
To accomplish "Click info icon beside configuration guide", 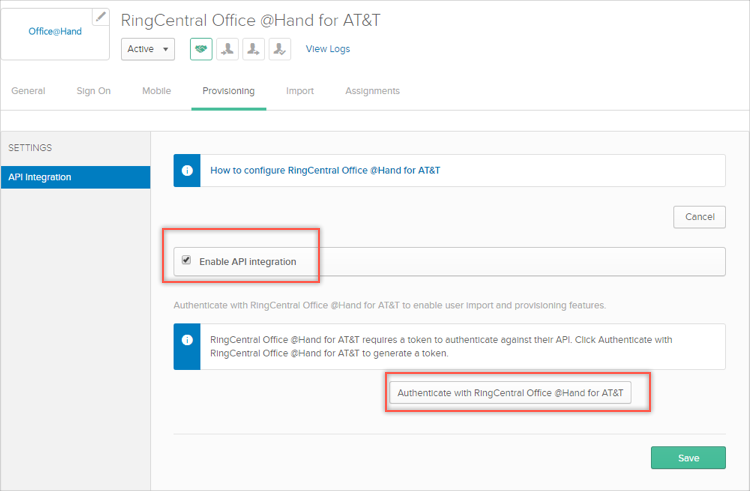I will click(187, 170).
